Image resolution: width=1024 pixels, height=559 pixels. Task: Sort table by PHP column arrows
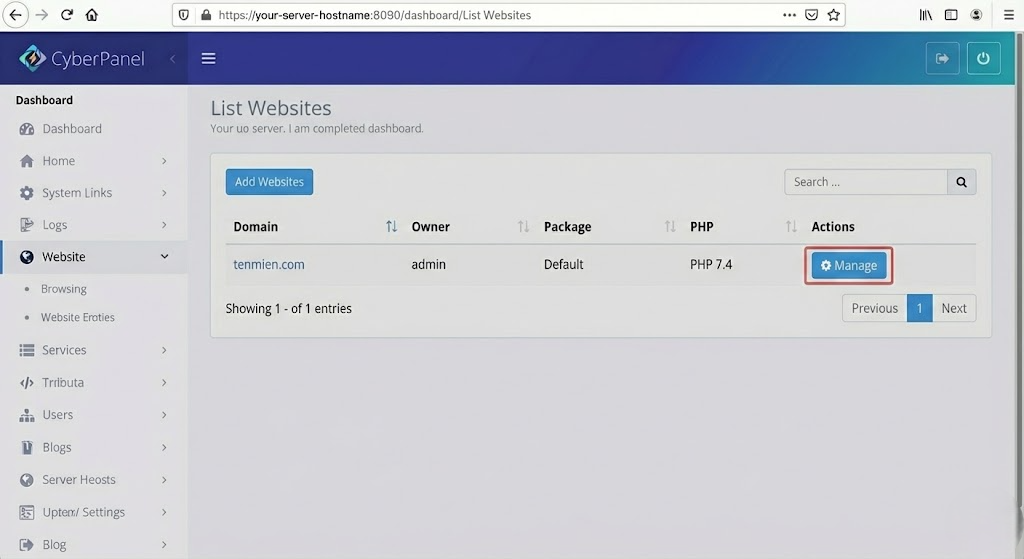point(791,227)
